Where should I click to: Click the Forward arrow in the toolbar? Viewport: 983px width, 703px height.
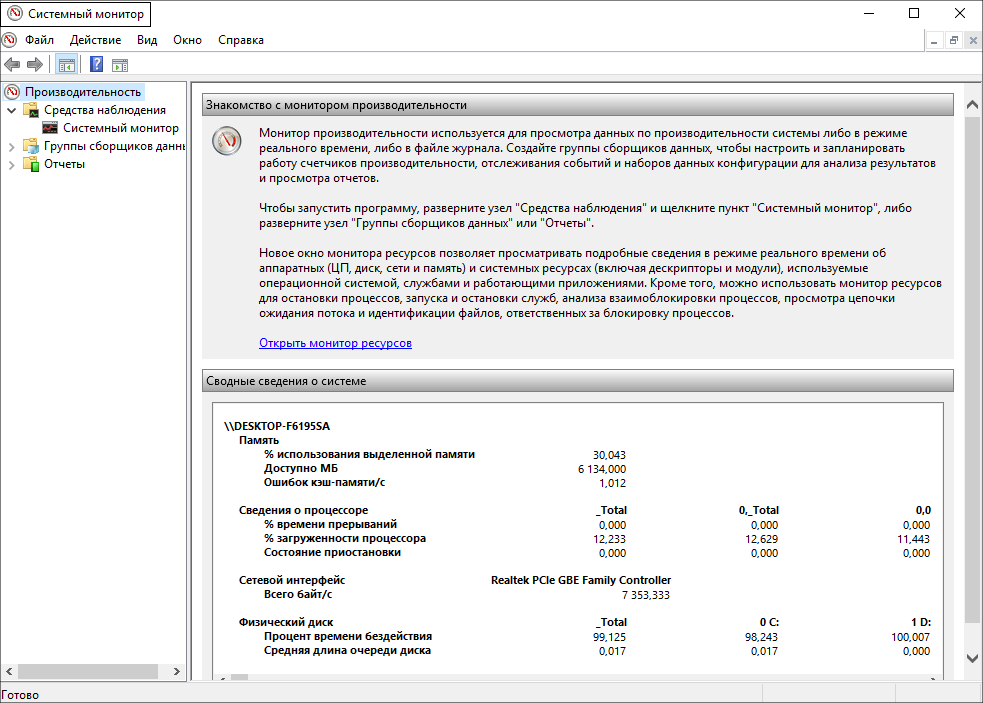[35, 65]
